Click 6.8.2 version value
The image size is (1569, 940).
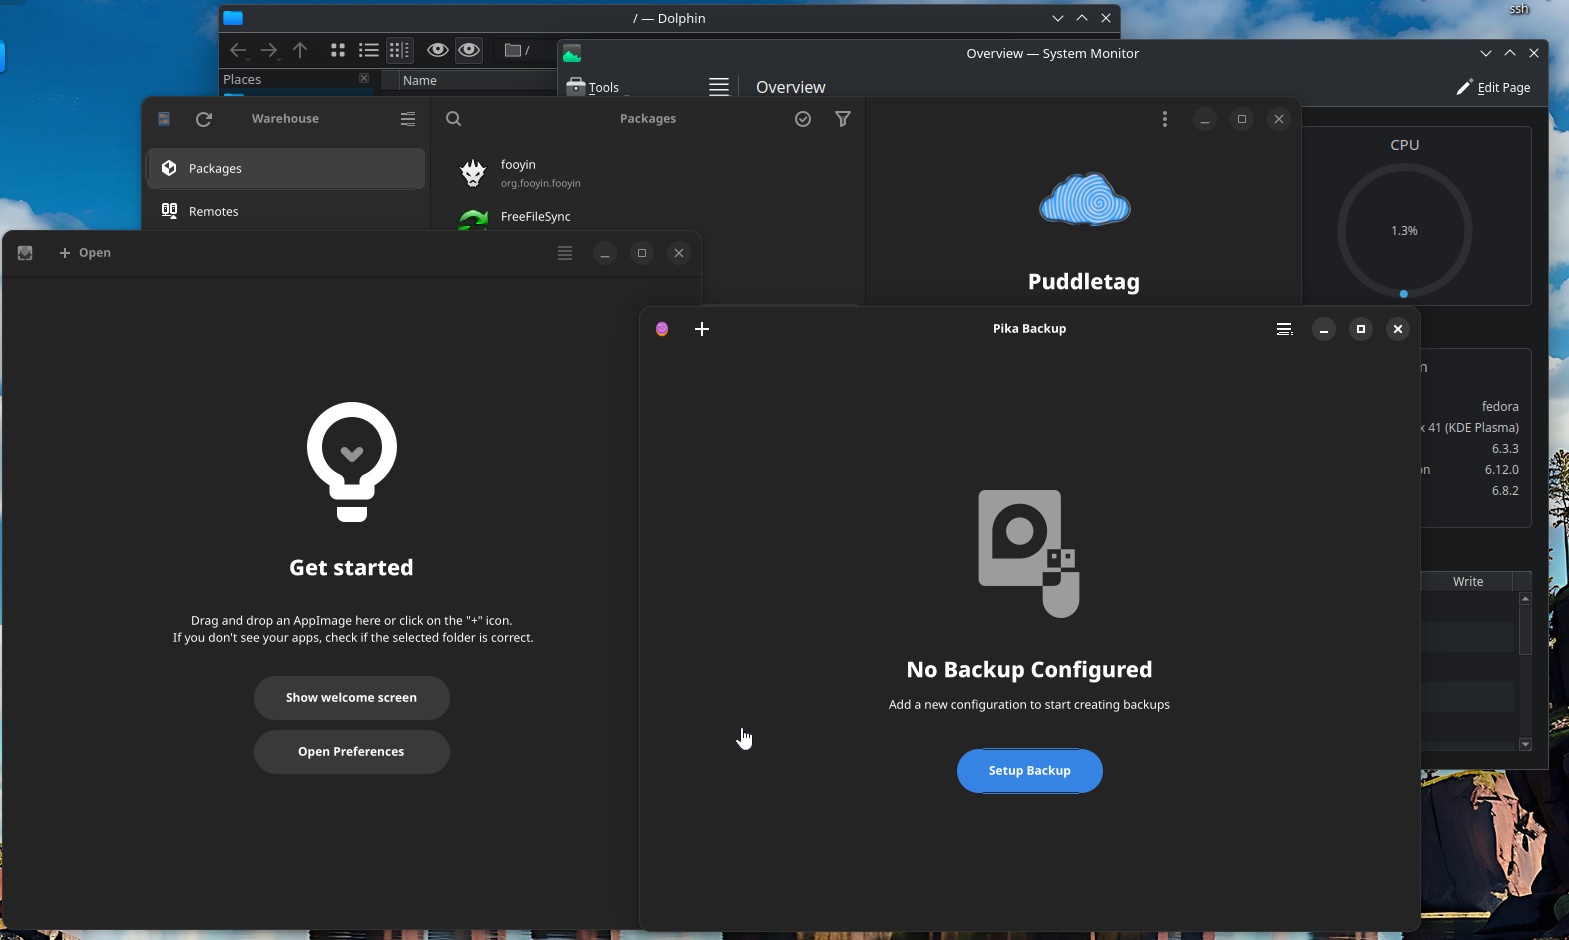tap(1505, 490)
